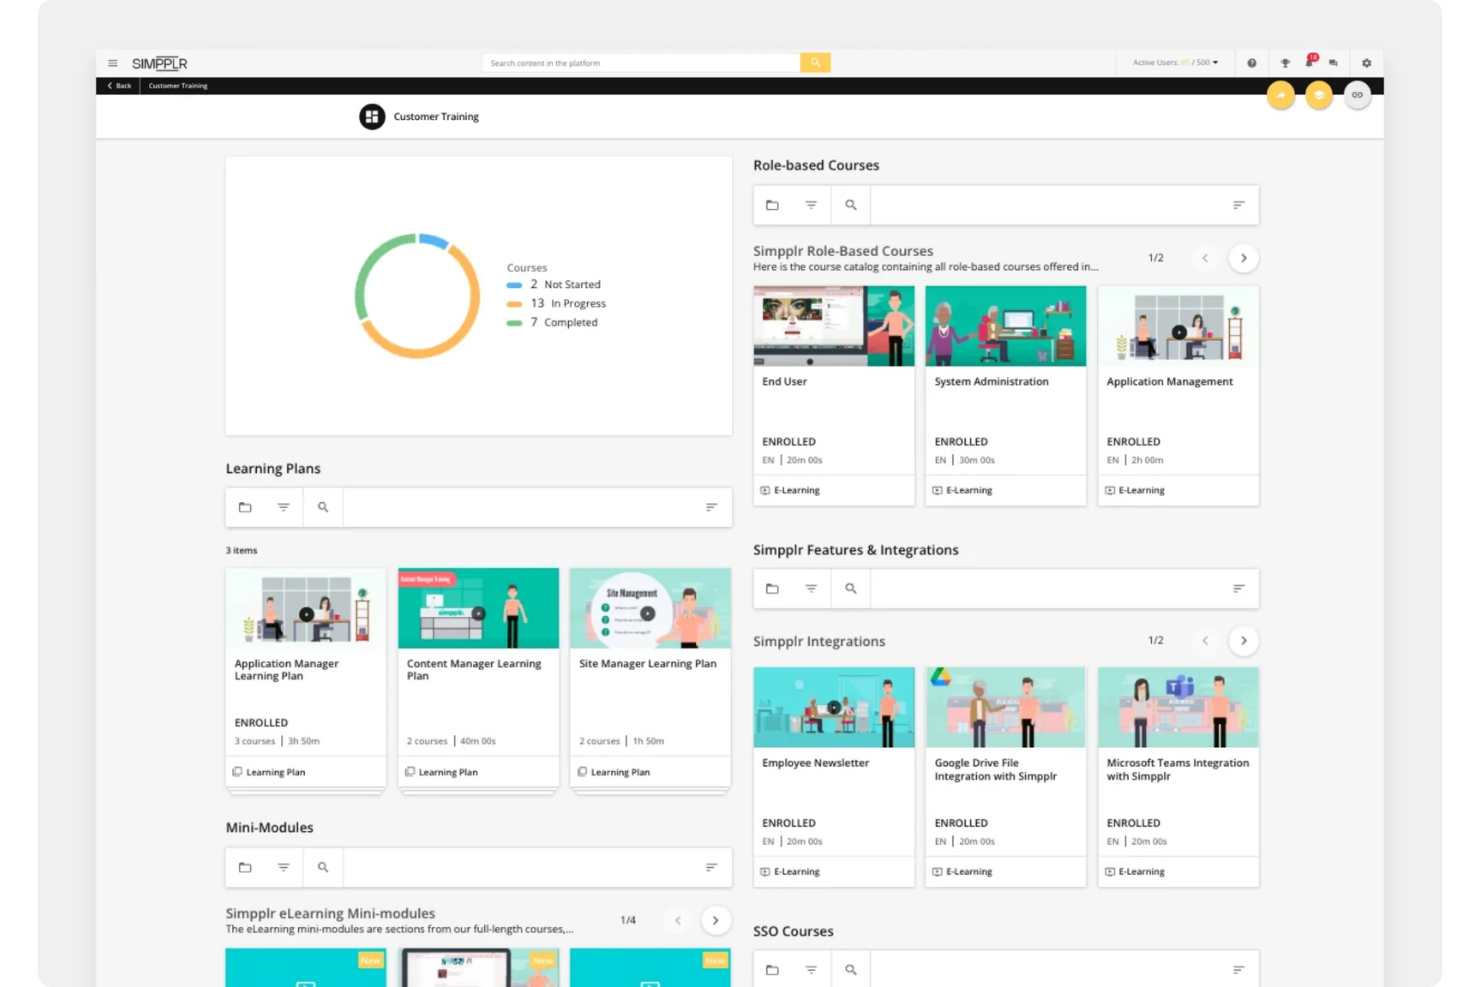This screenshot has height=987, width=1480.
Task: Expand the sort options in SSO Courses bar
Action: (x=1238, y=969)
